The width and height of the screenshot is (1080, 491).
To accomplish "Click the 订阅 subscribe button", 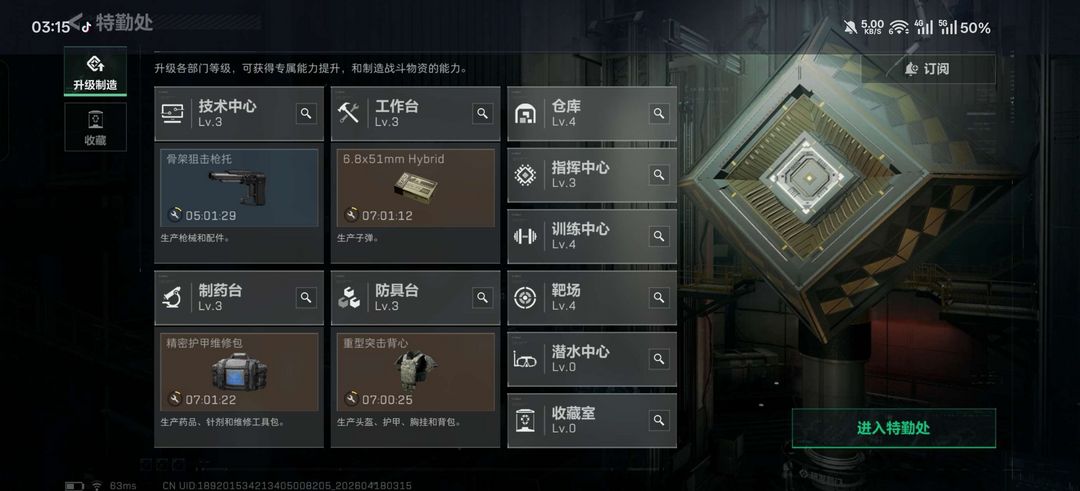I will point(928,69).
